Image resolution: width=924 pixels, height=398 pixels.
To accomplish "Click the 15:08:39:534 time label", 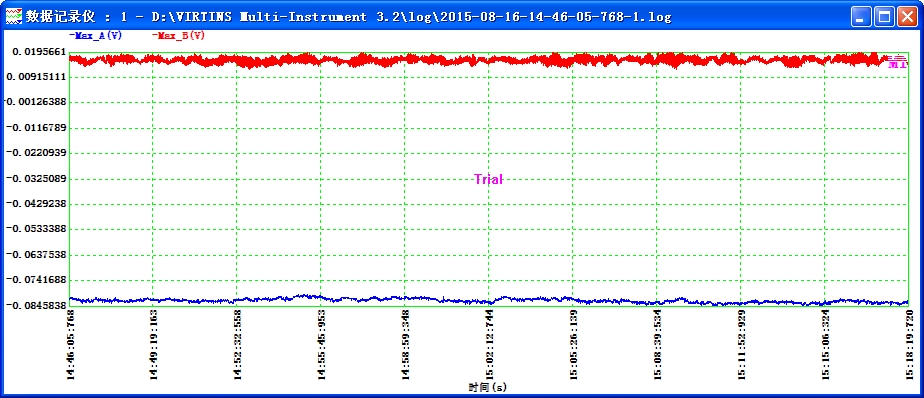I will 658,344.
